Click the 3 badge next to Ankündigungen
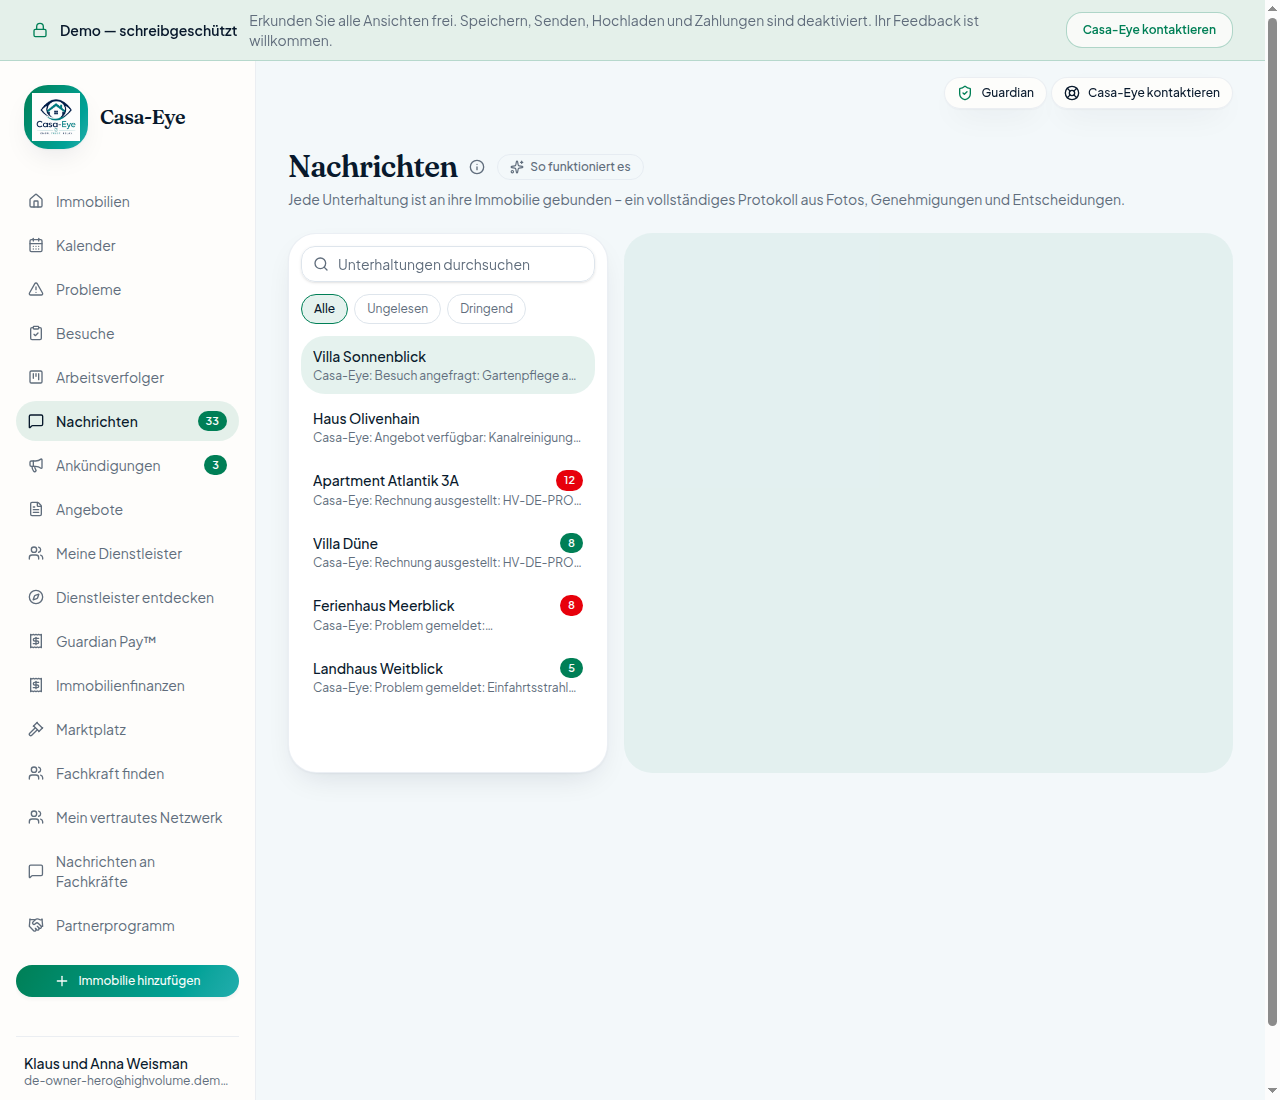 click(x=215, y=465)
